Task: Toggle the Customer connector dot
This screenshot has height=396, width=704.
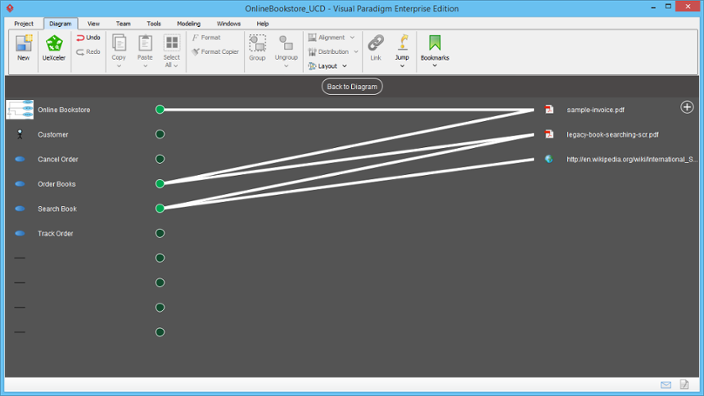Action: pyautogui.click(x=160, y=134)
